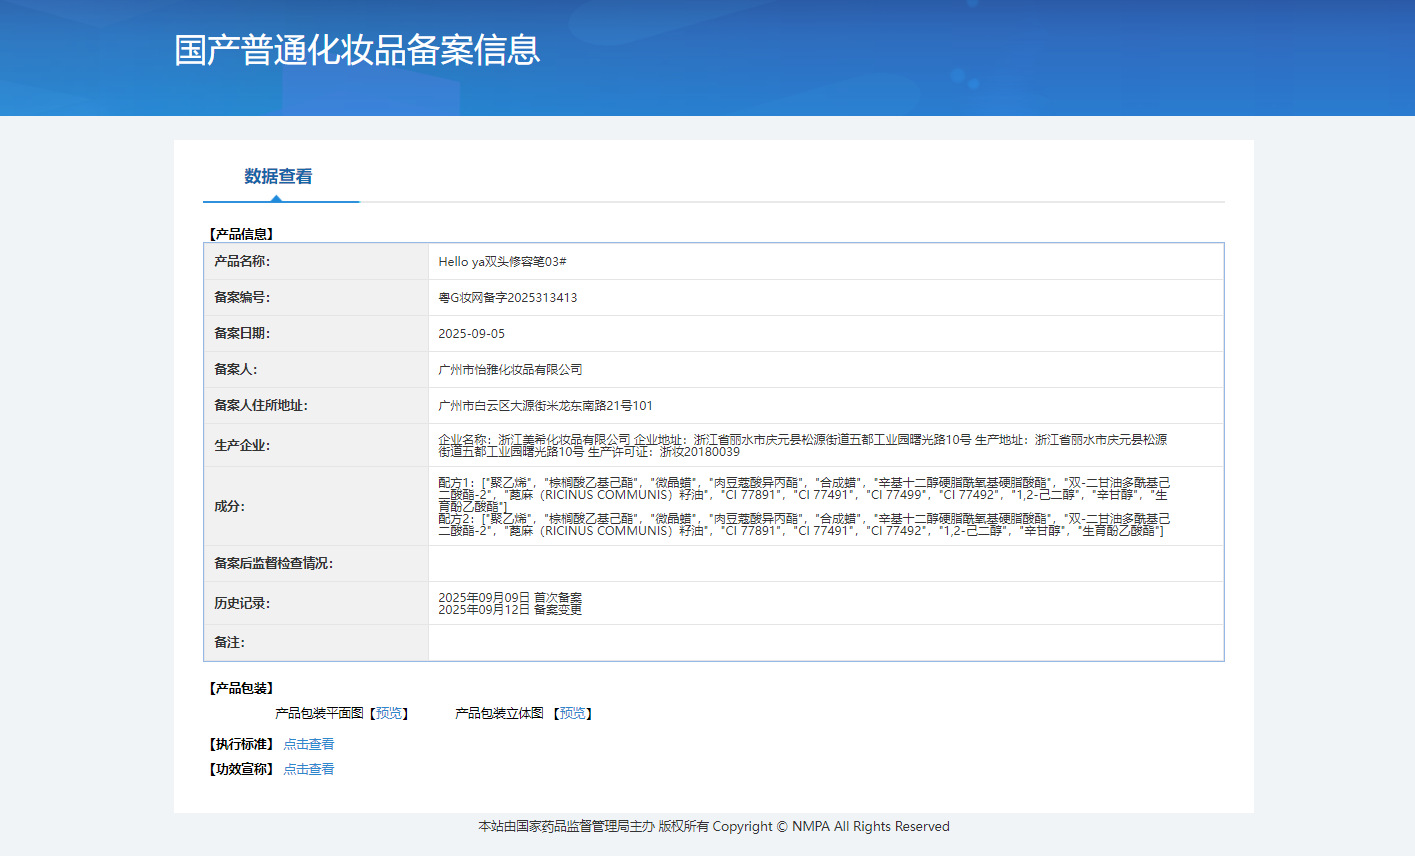The height and width of the screenshot is (856, 1415).
Task: Open the 产品包装平面图 预览 link
Action: tap(389, 713)
